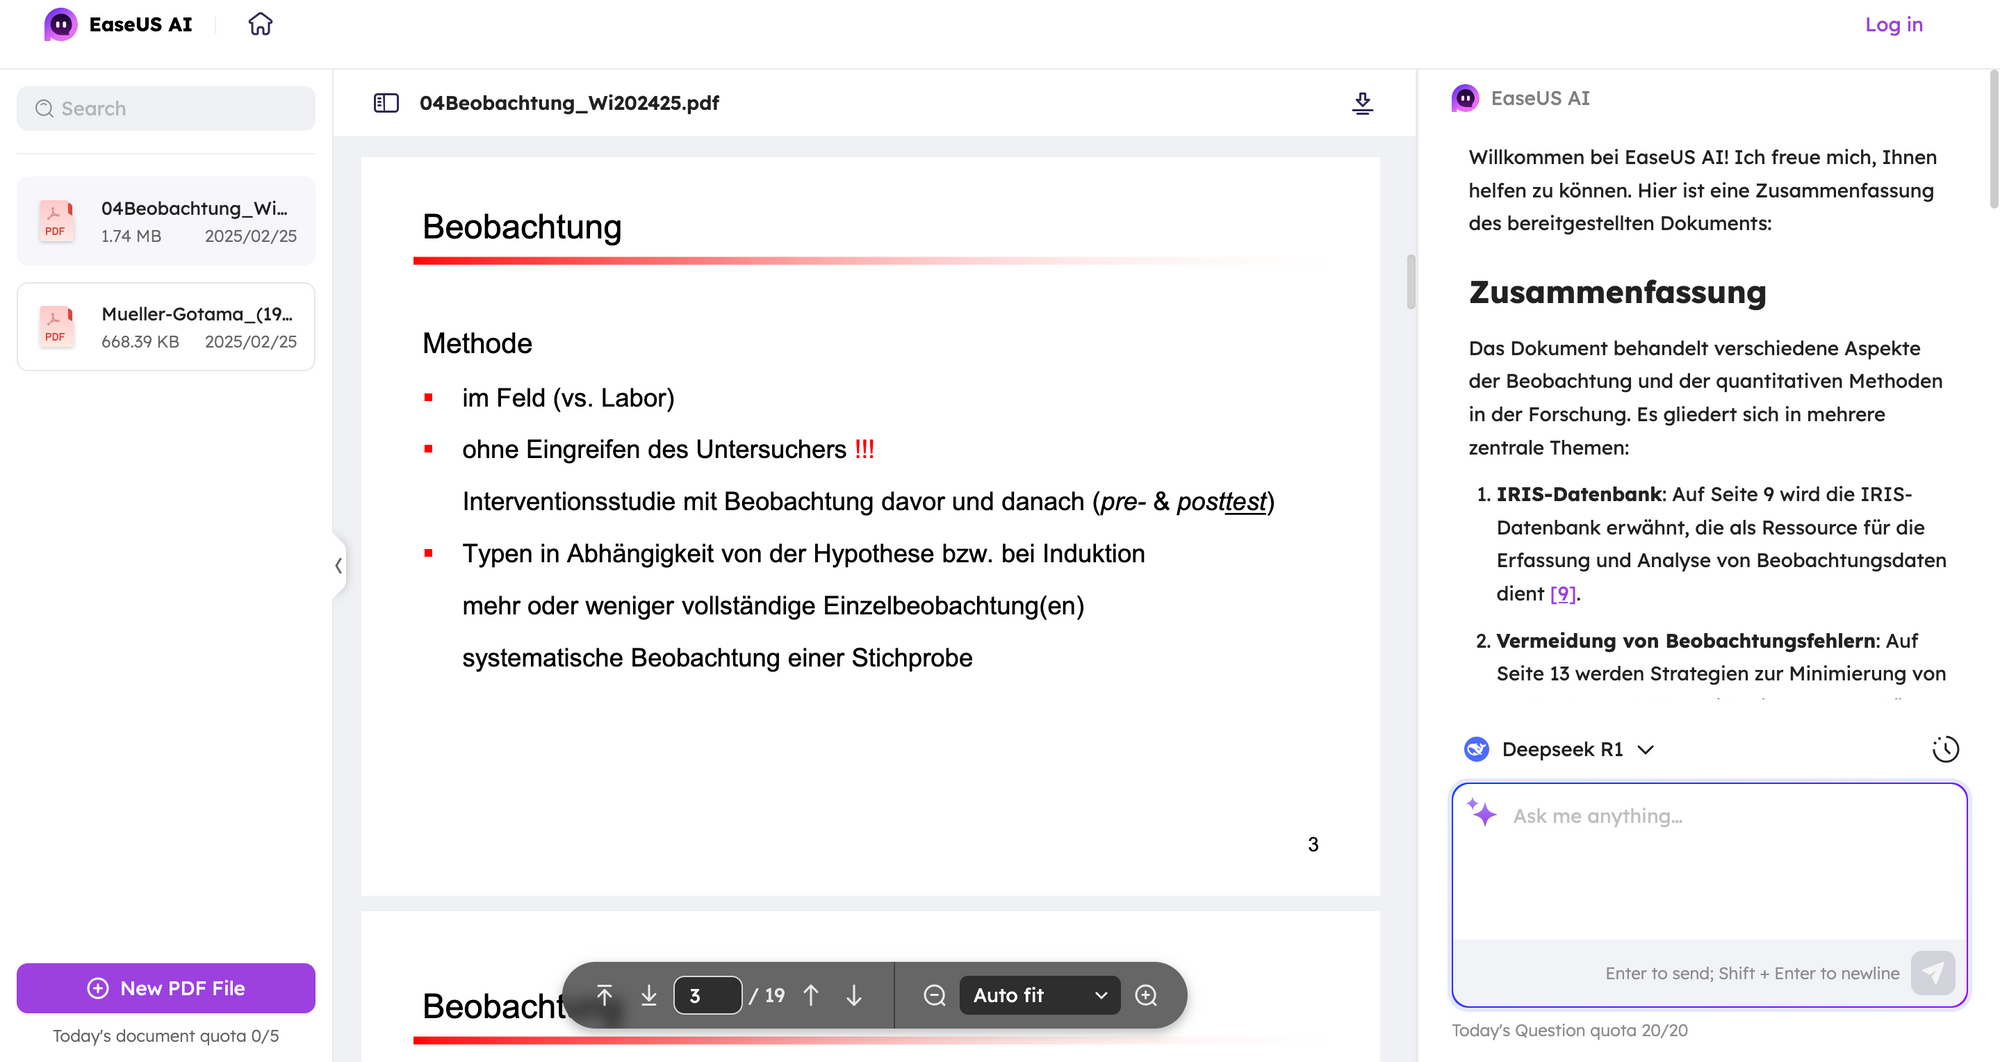Go to next page down arrow

coord(854,995)
